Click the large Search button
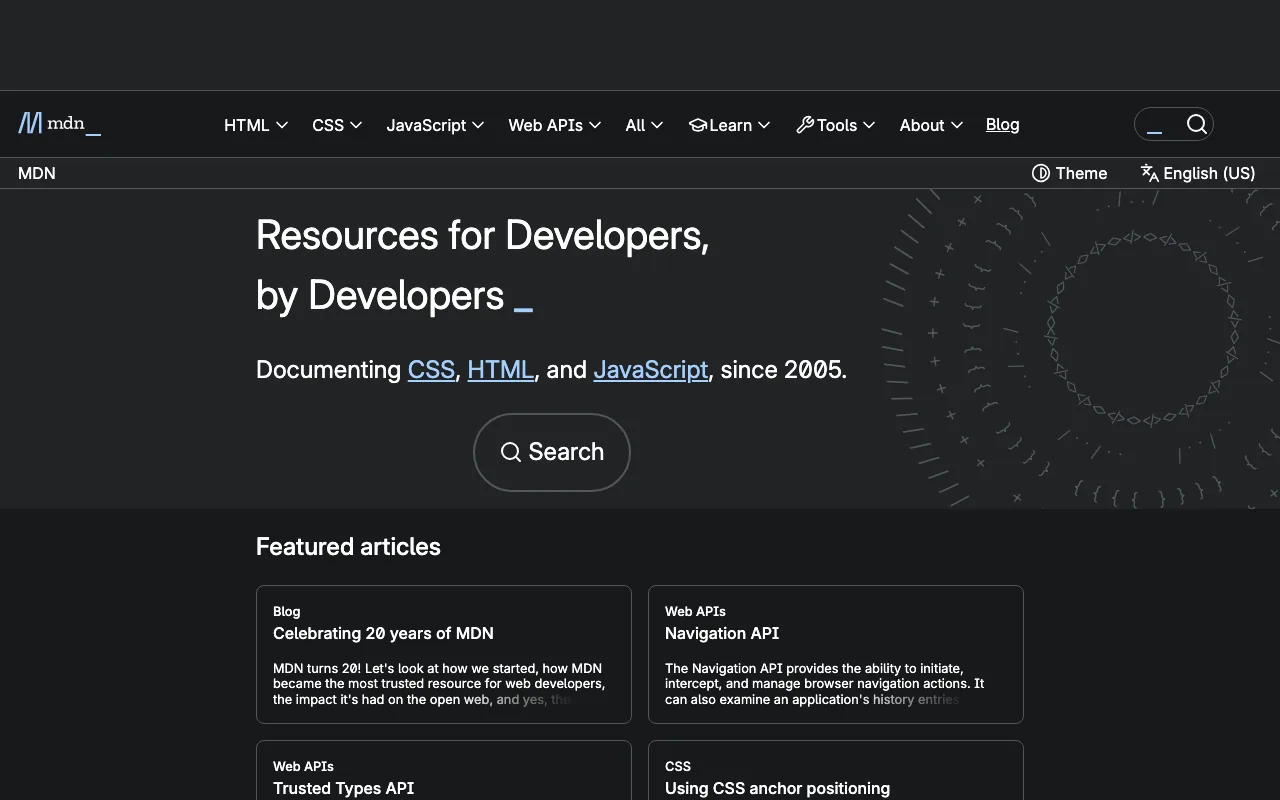The width and height of the screenshot is (1280, 800). 552,452
